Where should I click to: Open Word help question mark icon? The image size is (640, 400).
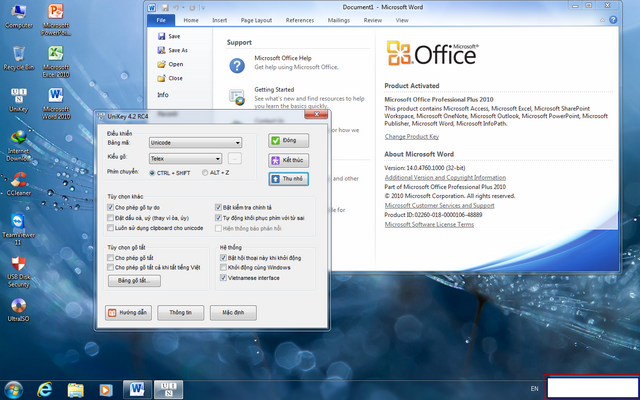click(x=613, y=20)
